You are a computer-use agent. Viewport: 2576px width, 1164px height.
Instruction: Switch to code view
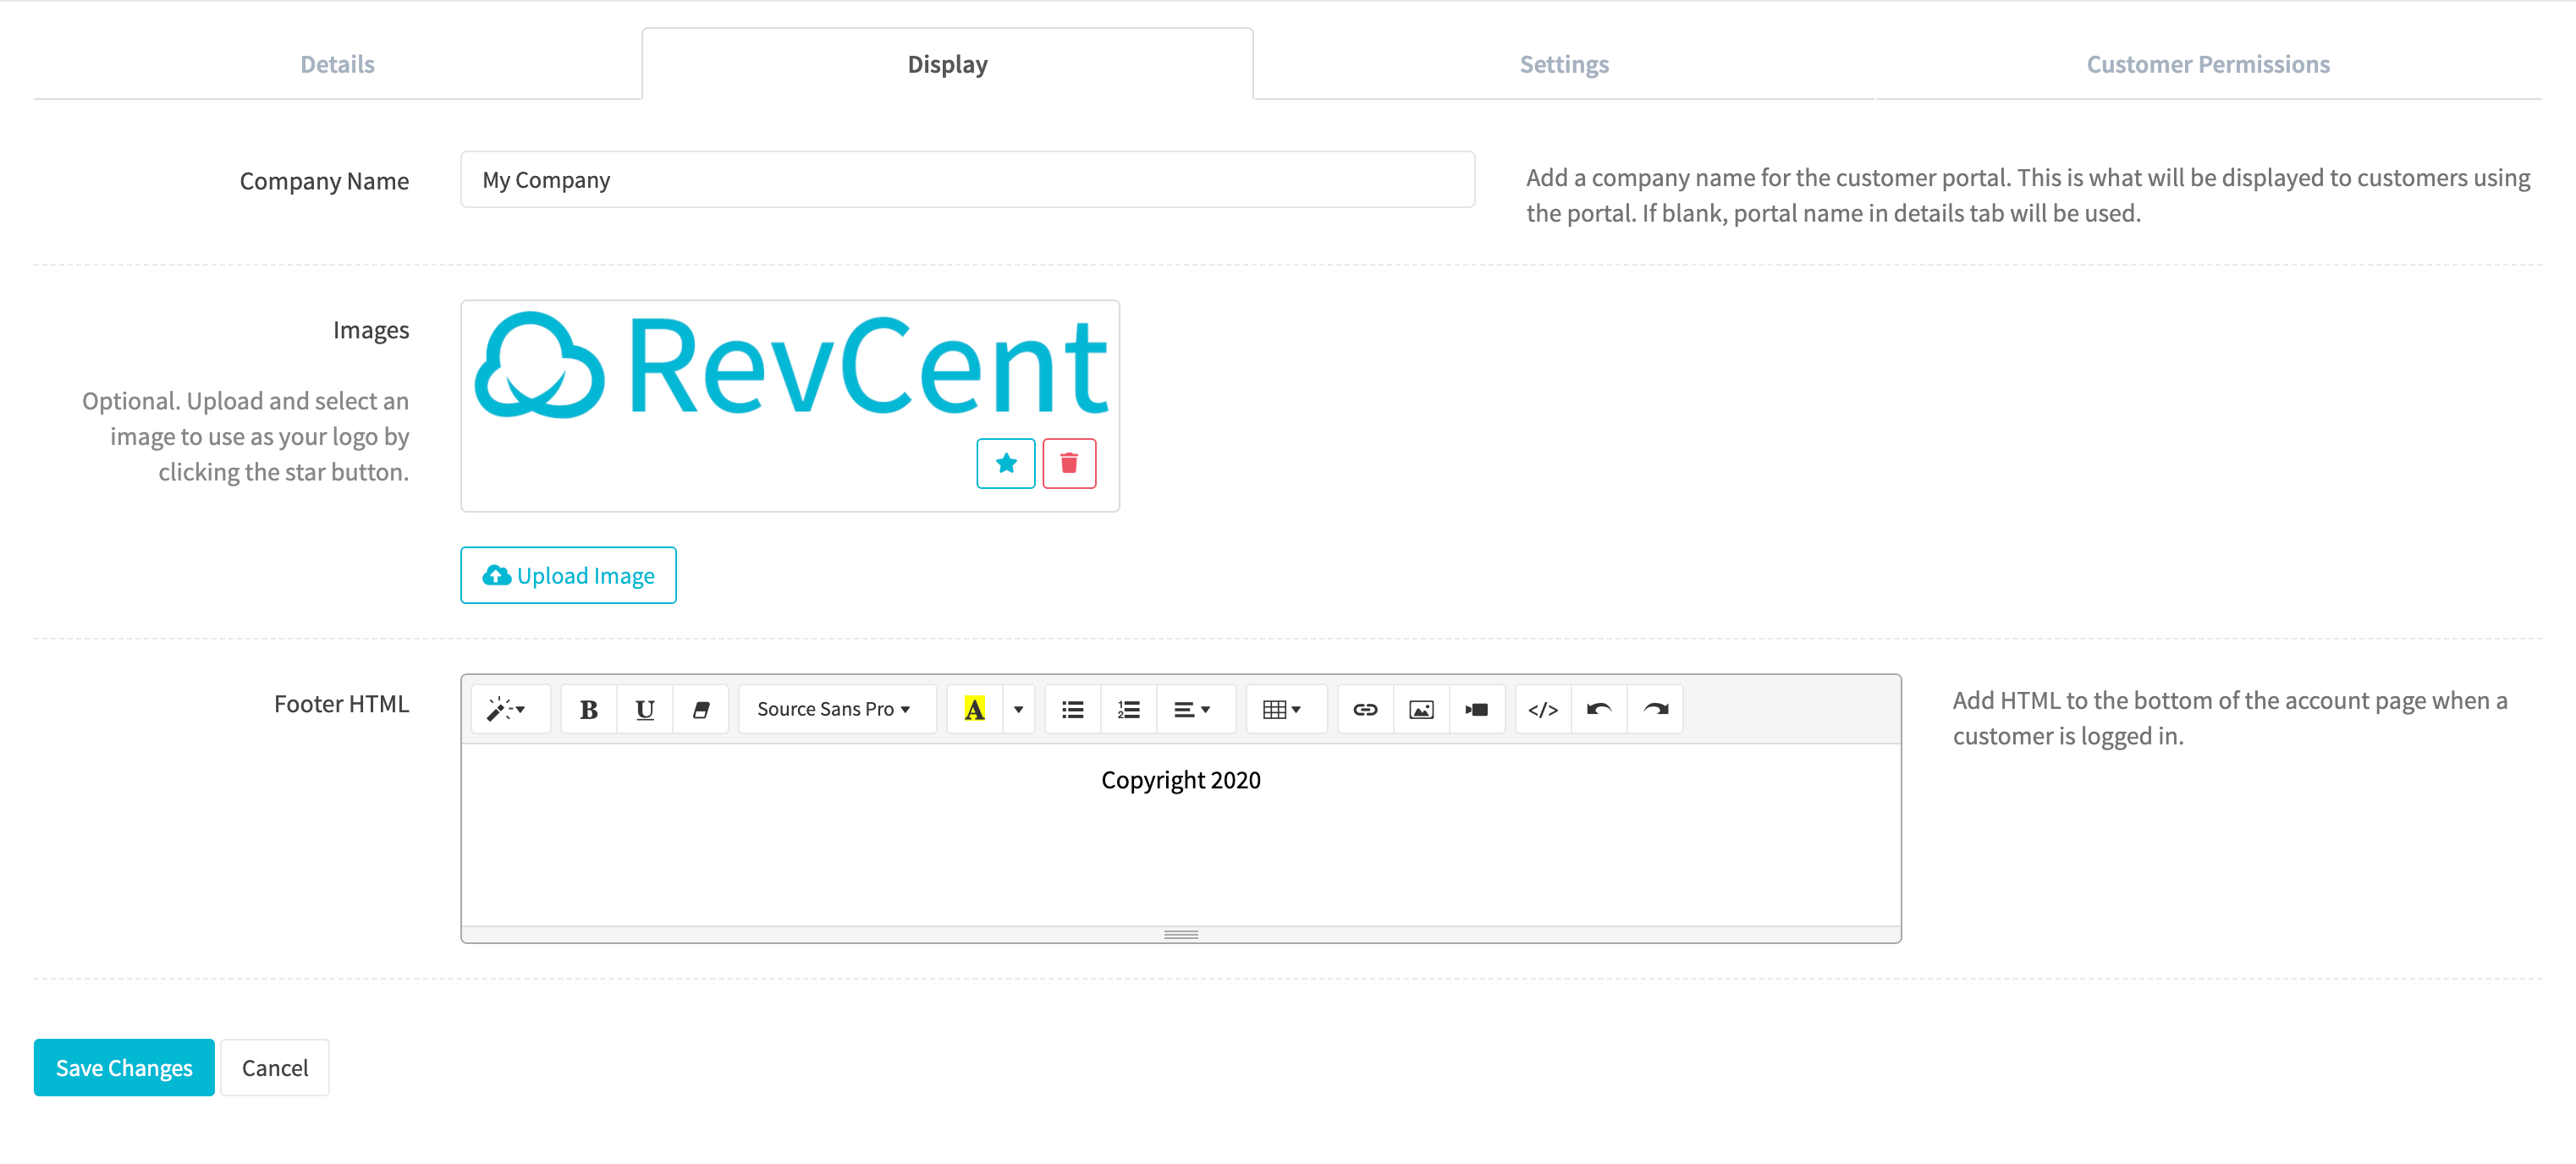[x=1543, y=709]
